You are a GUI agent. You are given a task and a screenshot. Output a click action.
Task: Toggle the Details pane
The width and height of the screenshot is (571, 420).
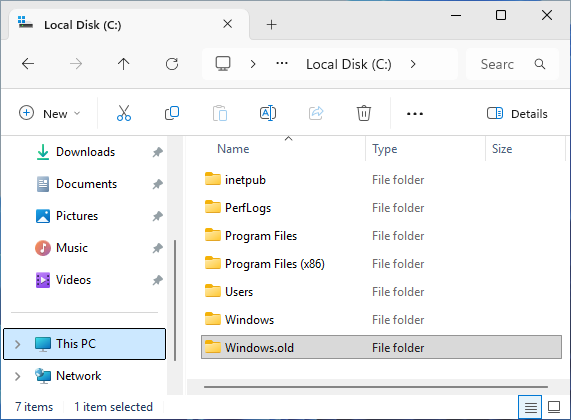[x=517, y=114]
